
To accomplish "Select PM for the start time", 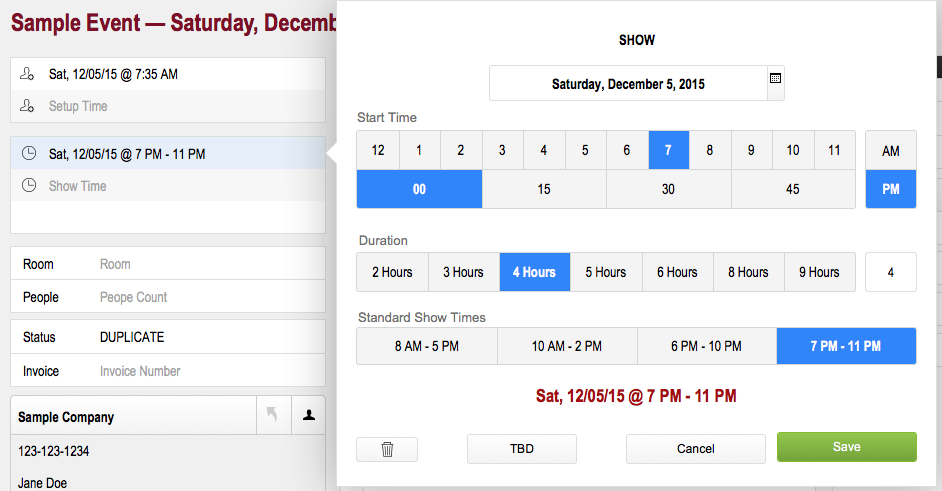I will click(891, 189).
